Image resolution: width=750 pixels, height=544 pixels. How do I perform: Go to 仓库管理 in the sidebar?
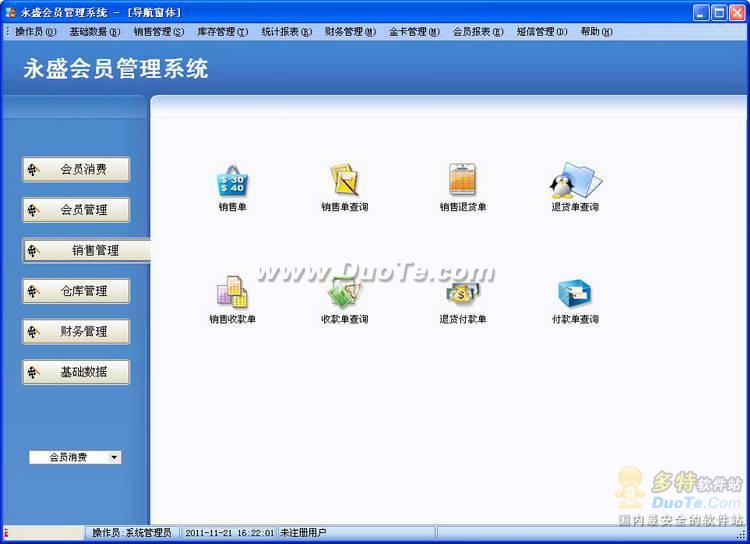point(76,291)
